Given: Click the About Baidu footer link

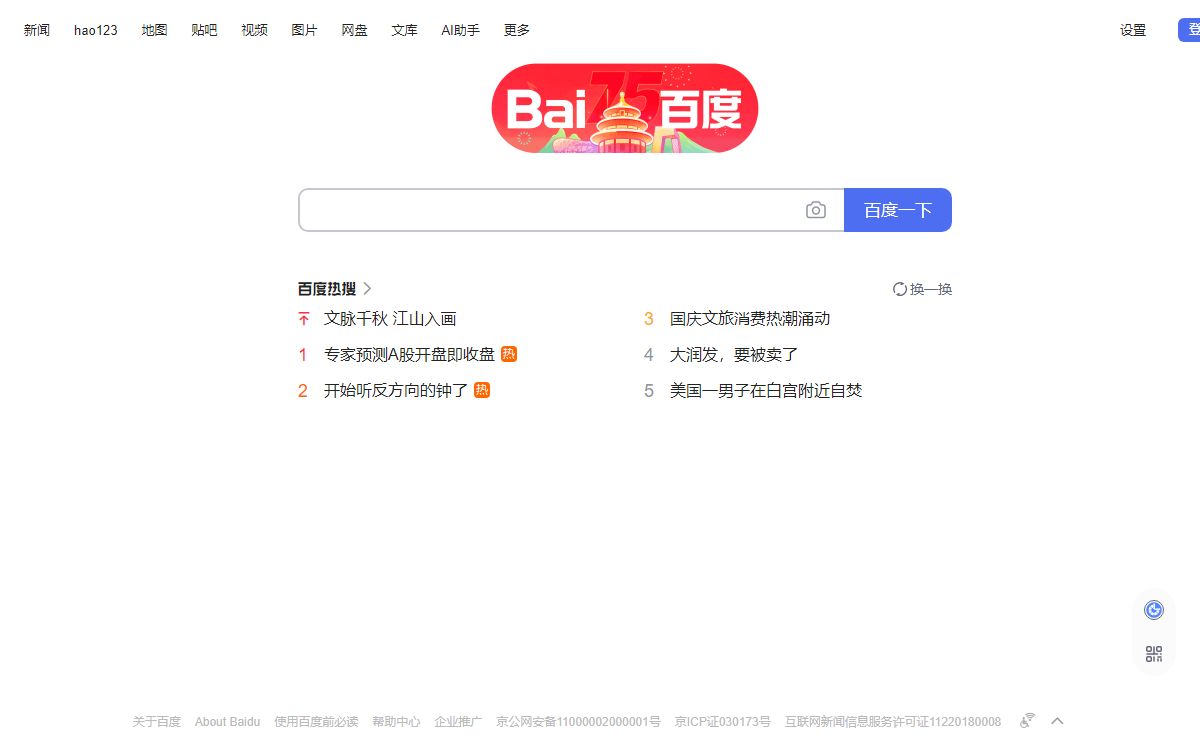Looking at the screenshot, I should pos(227,721).
